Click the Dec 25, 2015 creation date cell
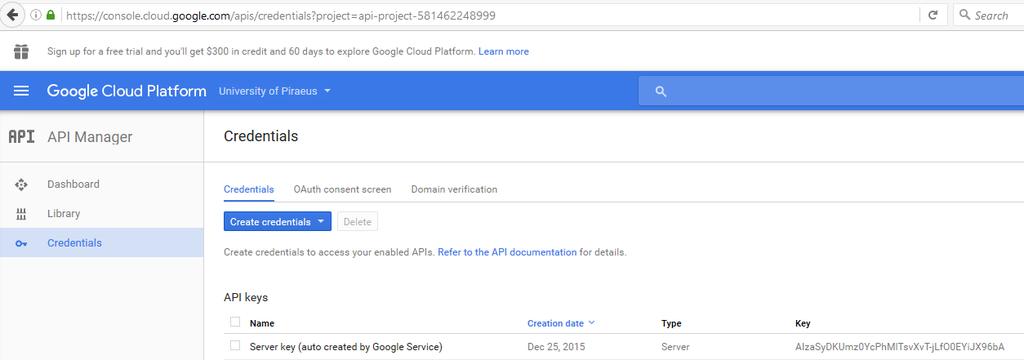This screenshot has height=360, width=1024. (x=555, y=347)
